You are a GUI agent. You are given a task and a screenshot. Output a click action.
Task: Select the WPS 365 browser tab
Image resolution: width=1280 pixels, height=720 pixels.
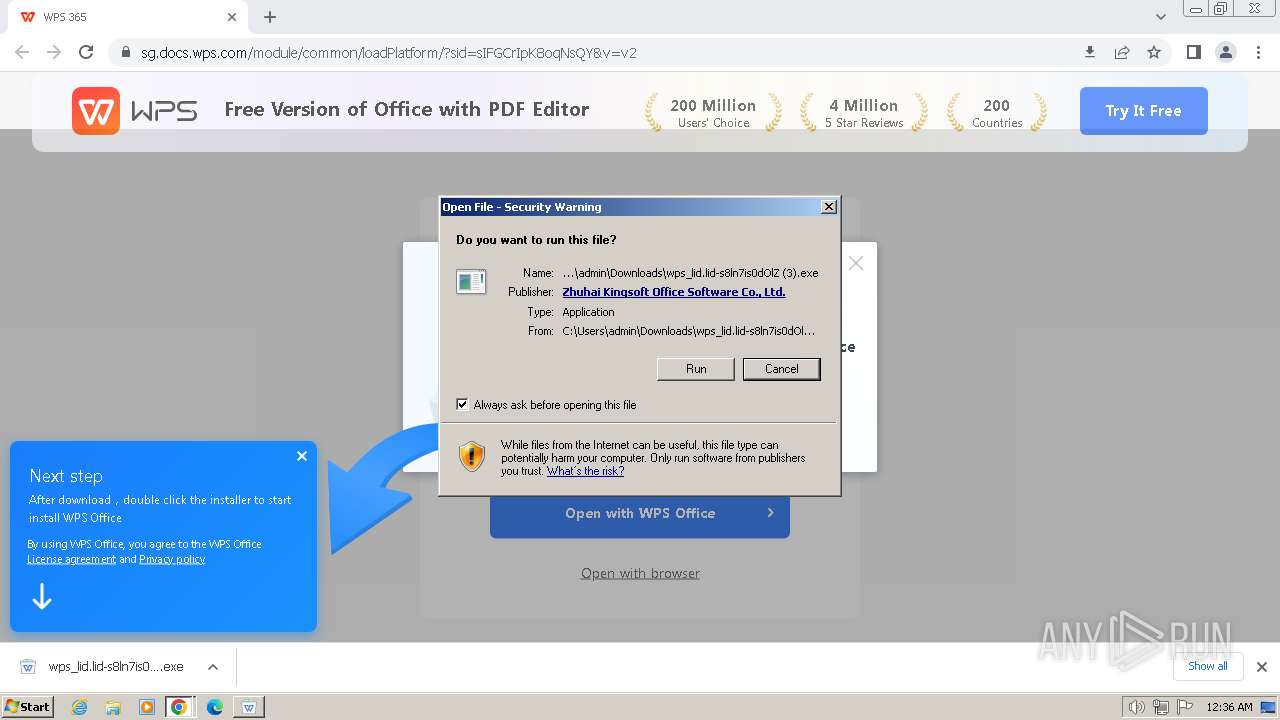point(126,17)
